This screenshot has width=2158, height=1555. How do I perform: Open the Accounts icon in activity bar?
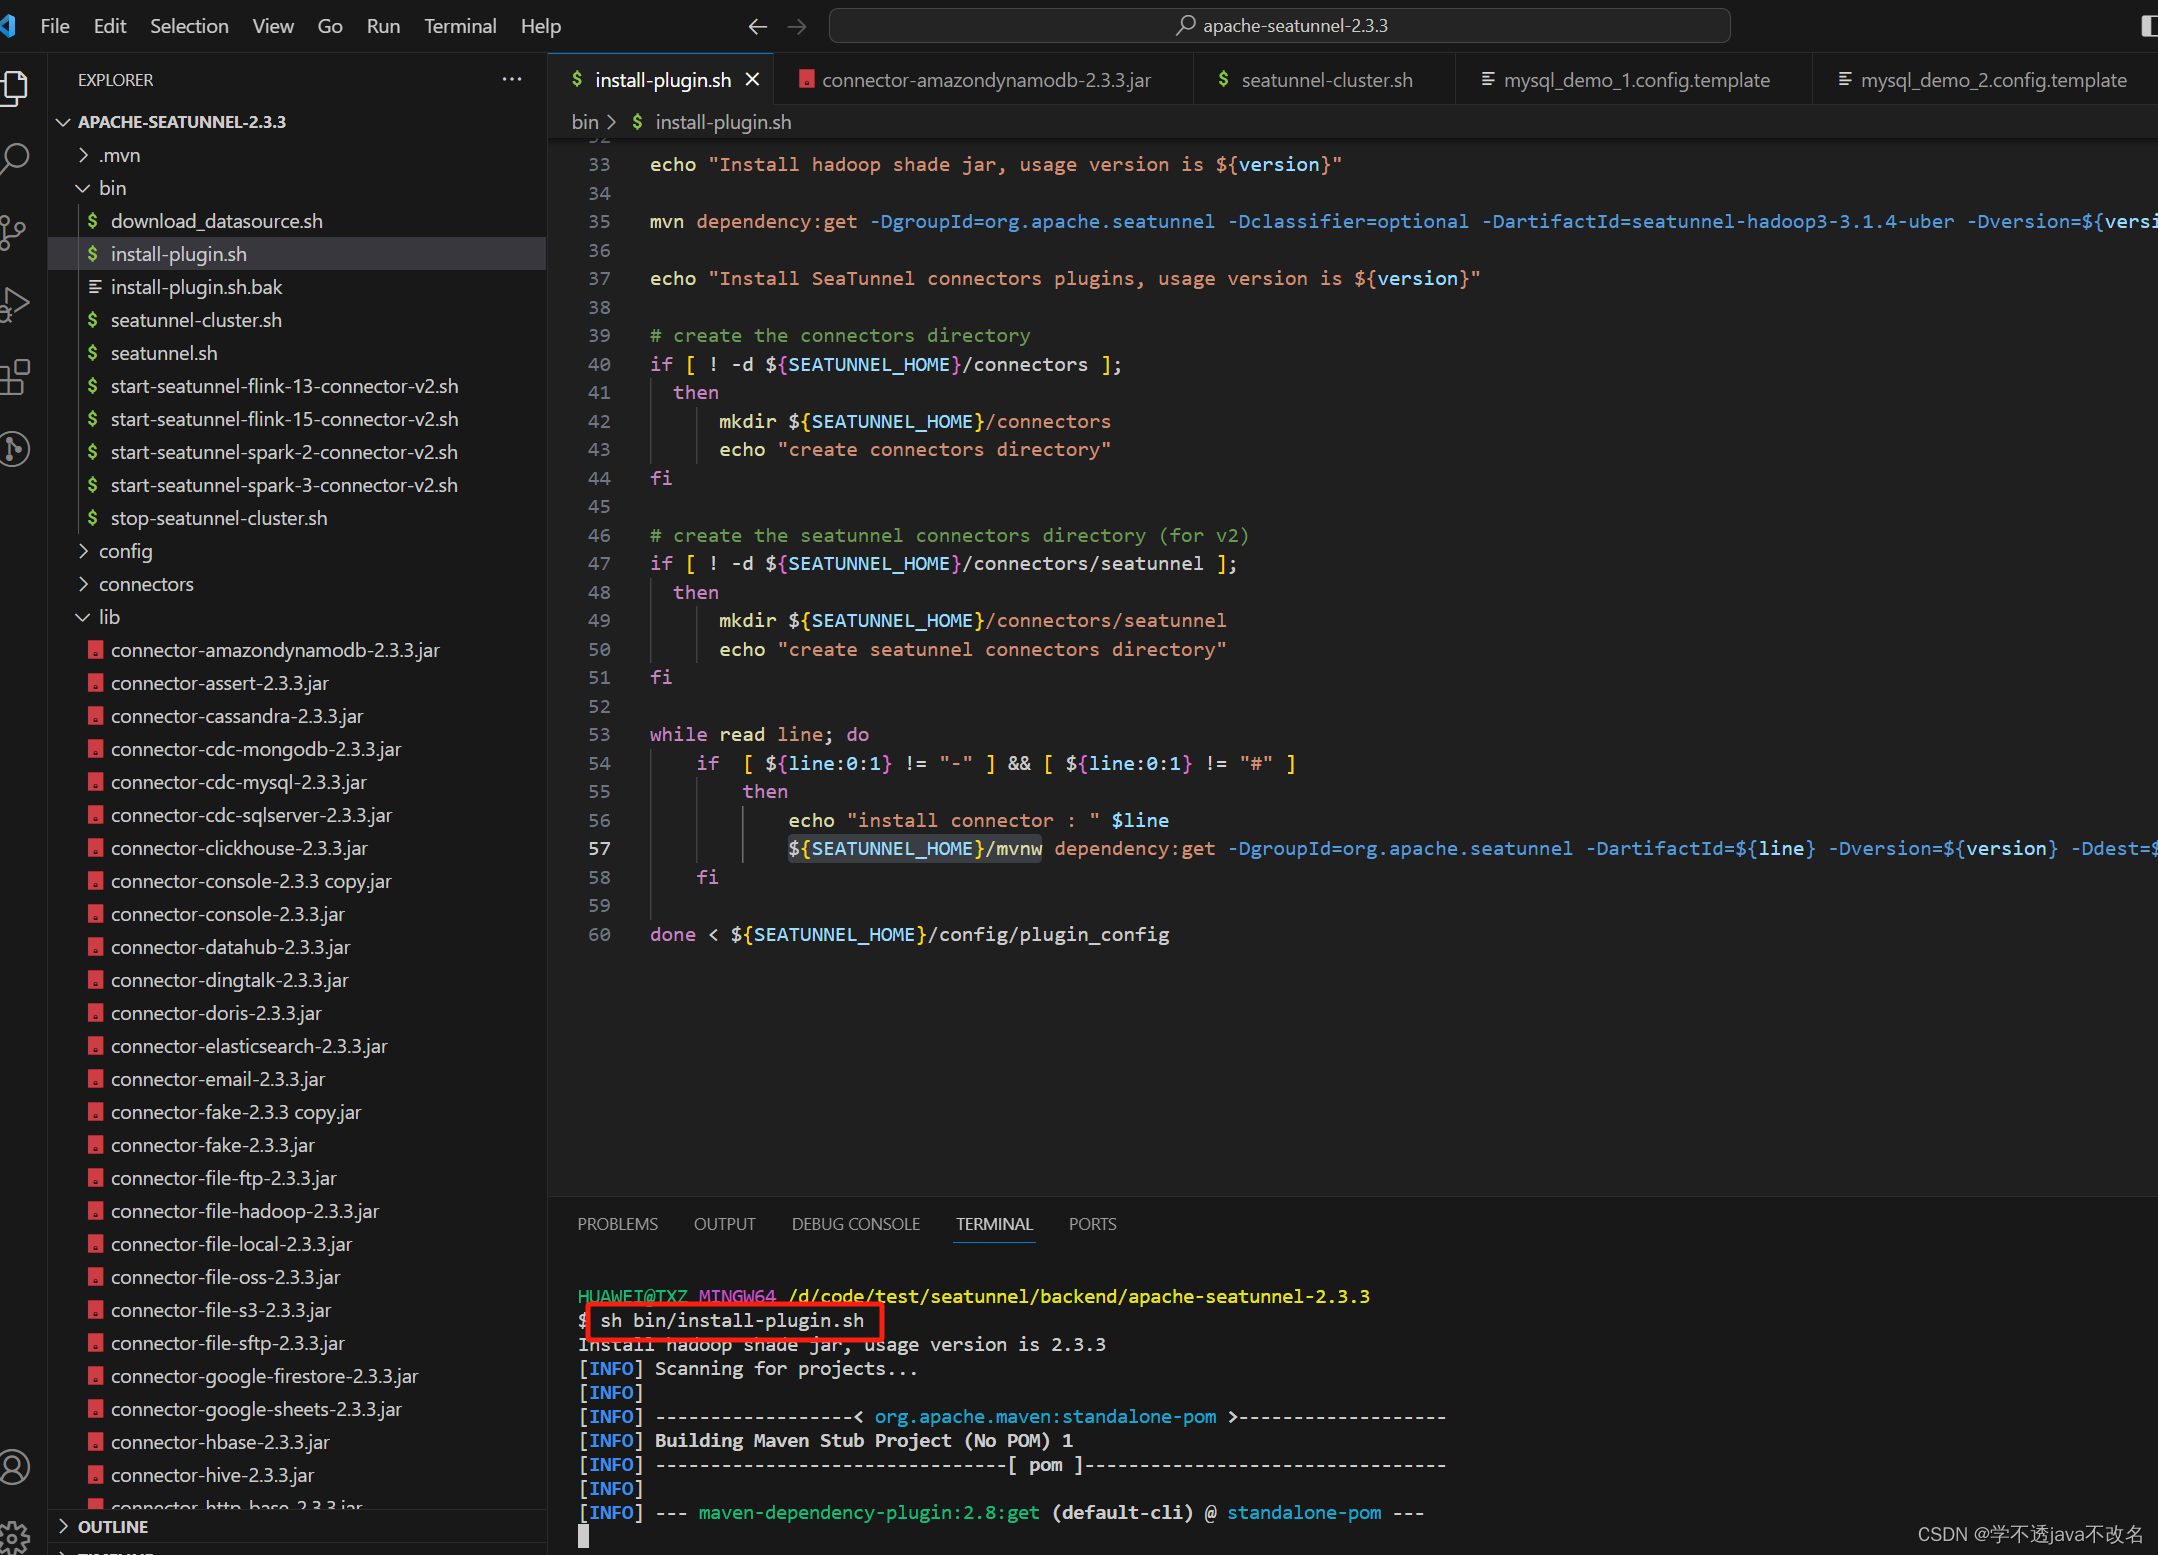pos(15,1467)
